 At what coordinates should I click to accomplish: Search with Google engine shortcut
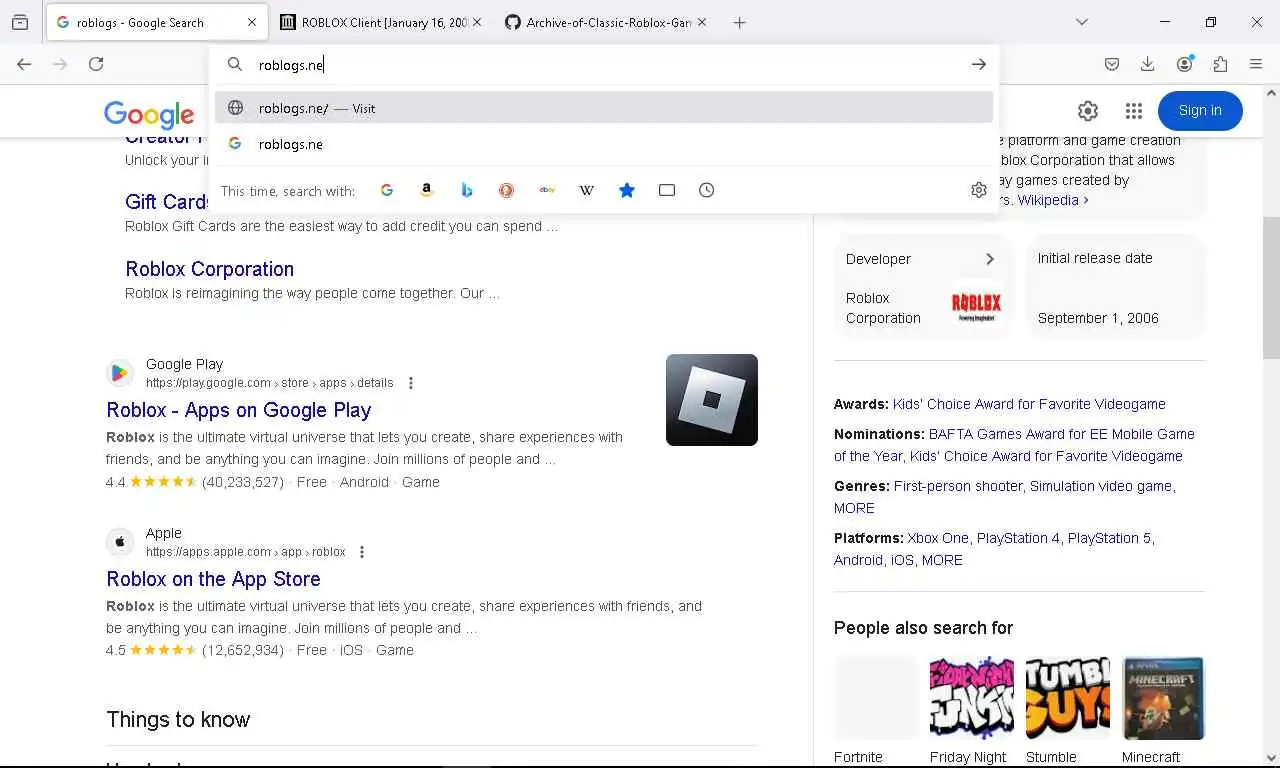387,190
